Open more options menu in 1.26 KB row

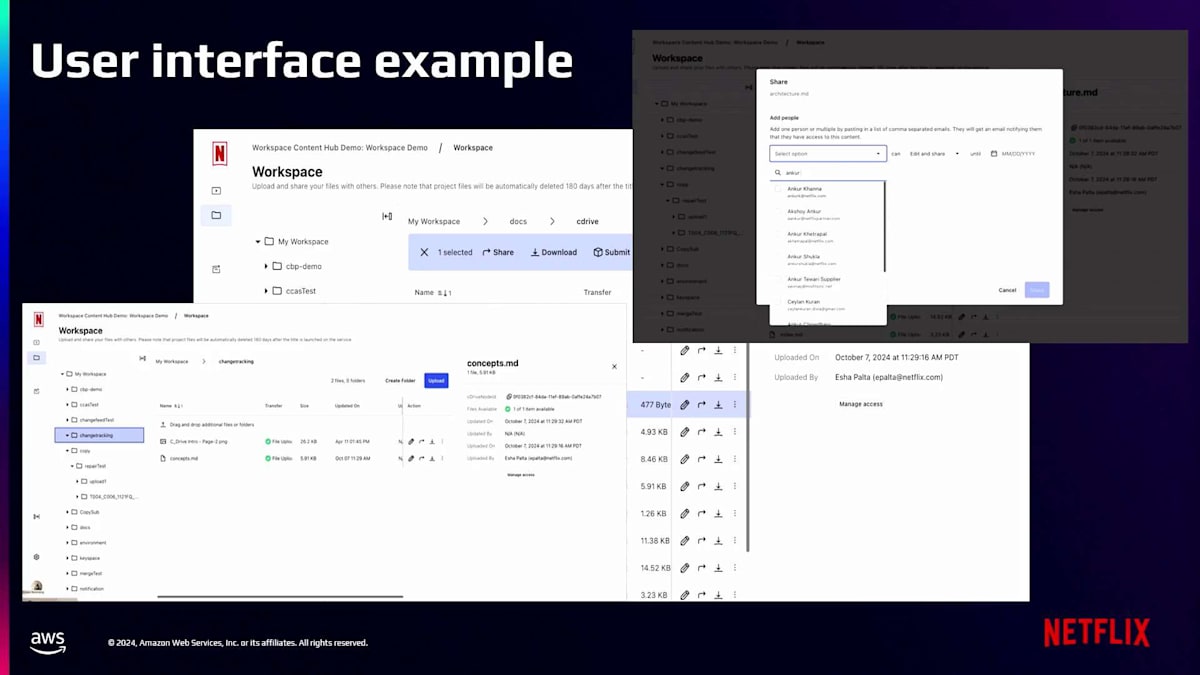pos(735,513)
